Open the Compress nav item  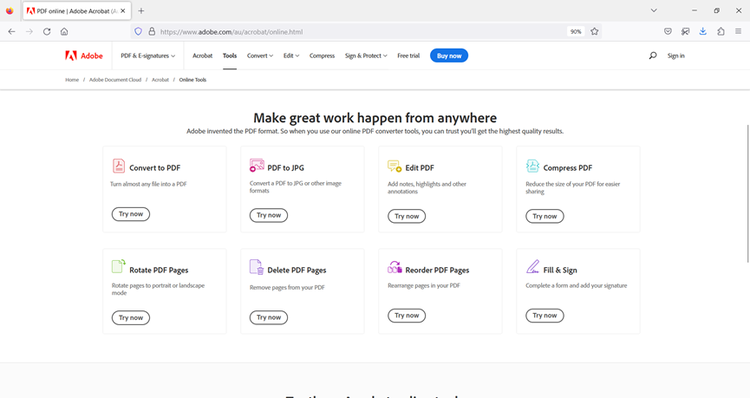pos(322,55)
